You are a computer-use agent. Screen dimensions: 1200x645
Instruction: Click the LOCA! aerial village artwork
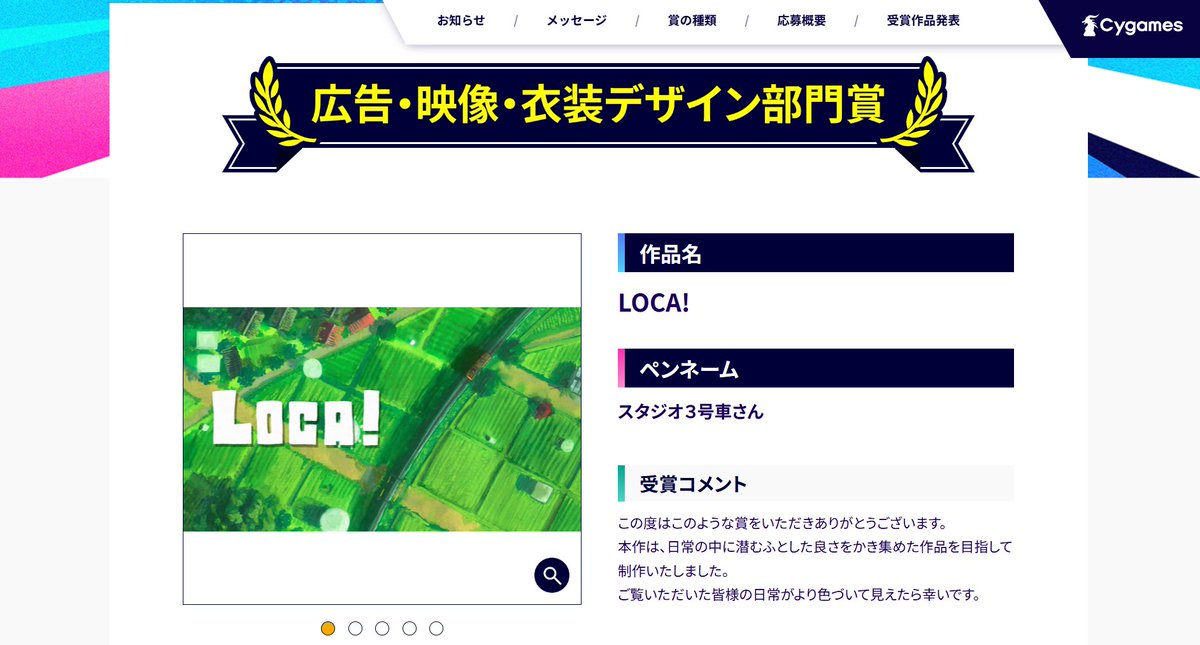(x=381, y=420)
